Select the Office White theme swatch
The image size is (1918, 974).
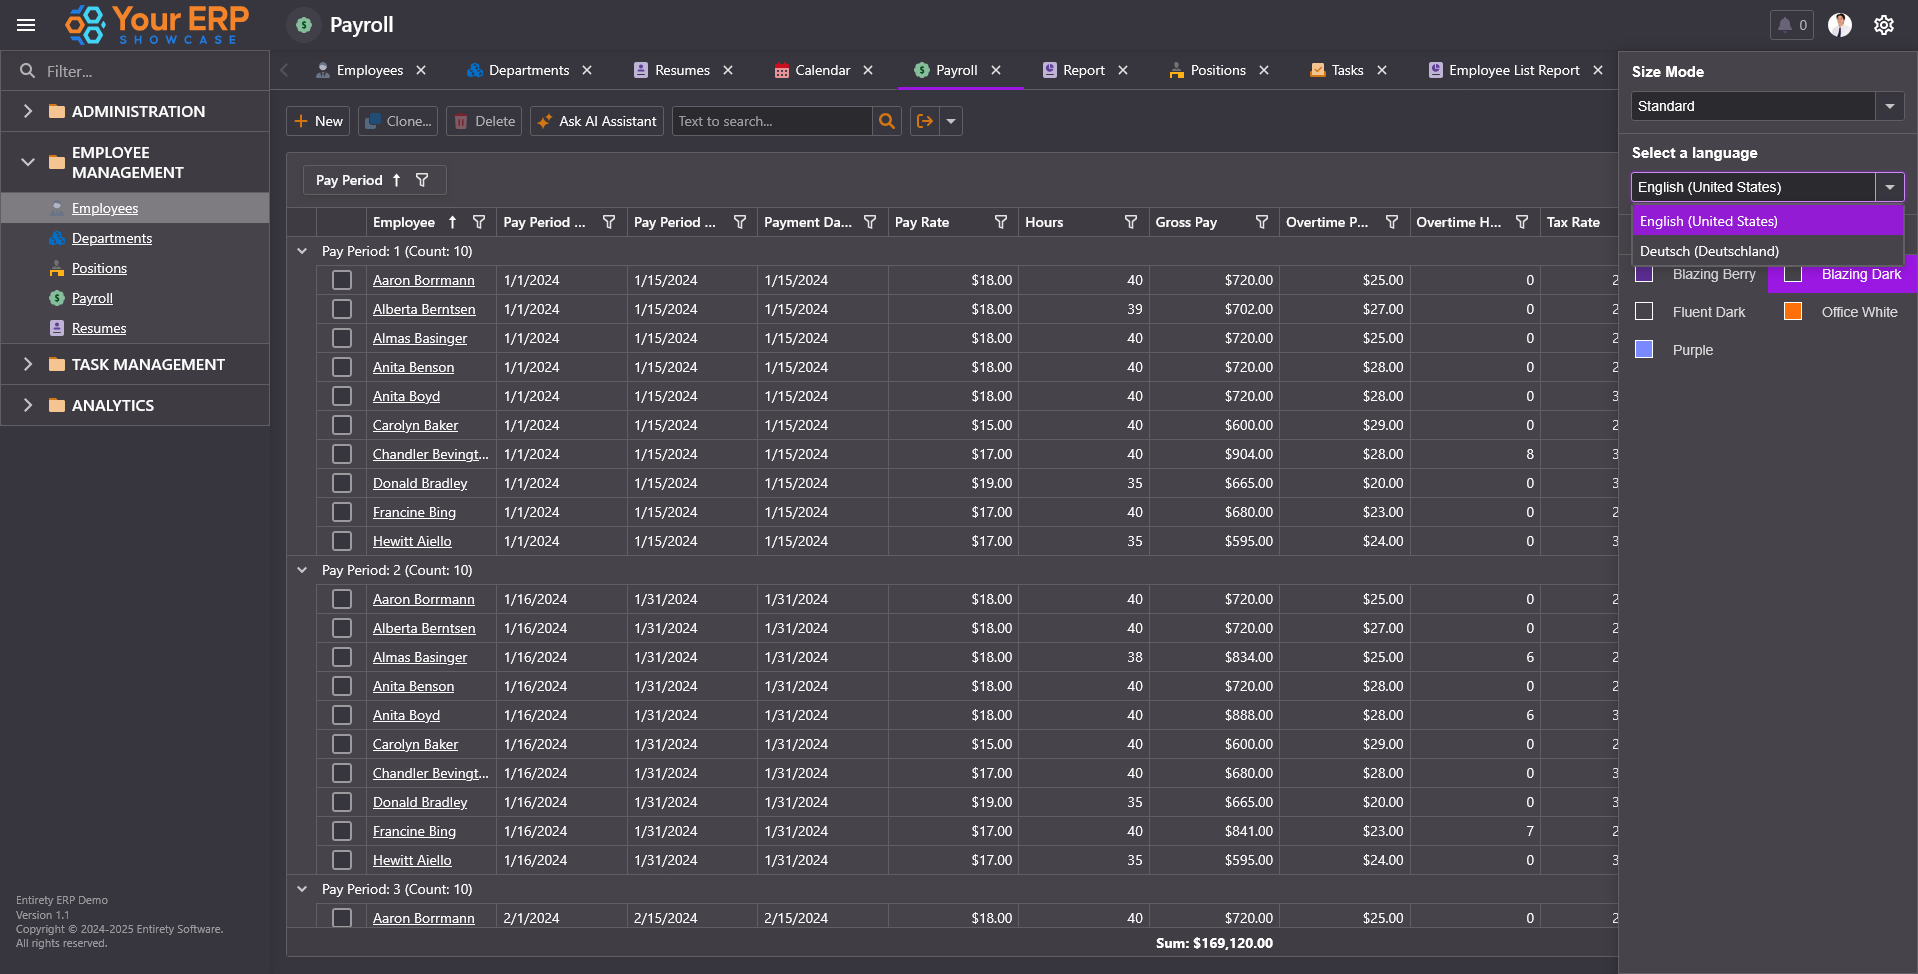(x=1793, y=312)
